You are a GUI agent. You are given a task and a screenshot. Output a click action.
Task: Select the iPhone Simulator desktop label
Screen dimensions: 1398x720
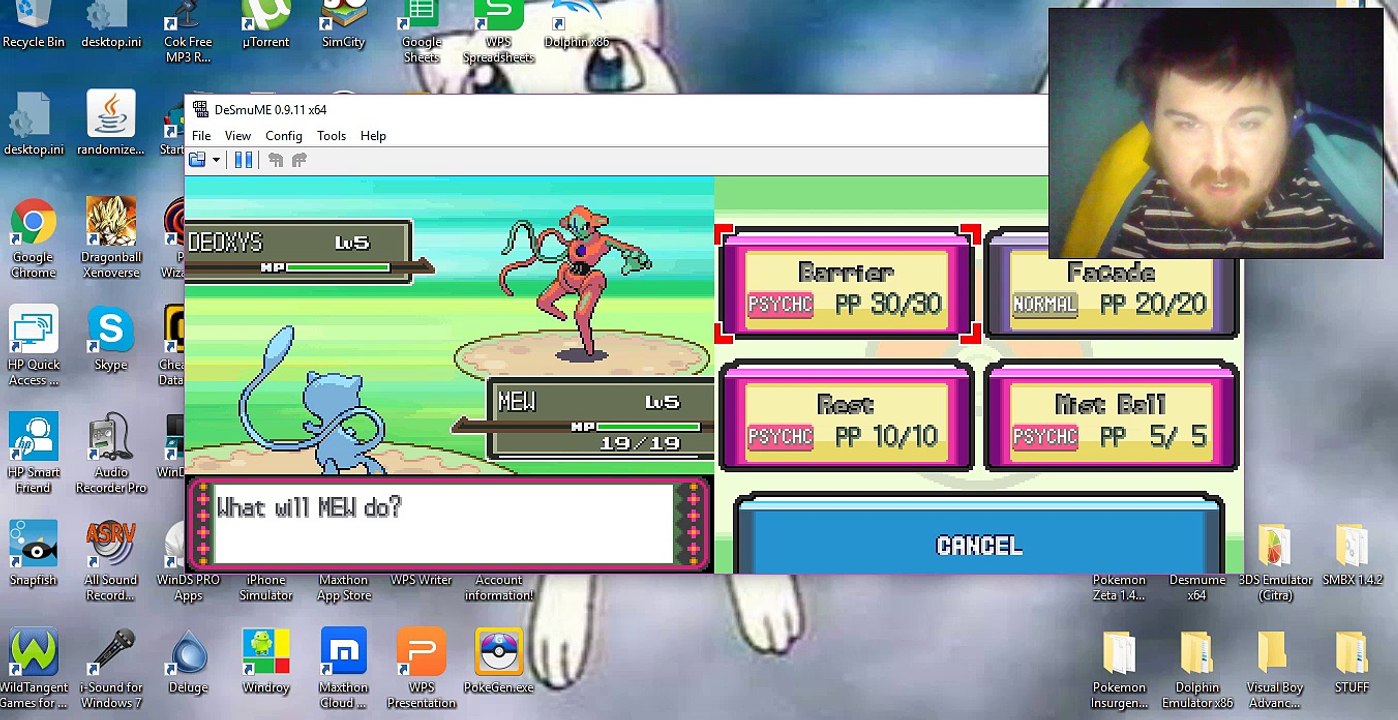point(266,587)
